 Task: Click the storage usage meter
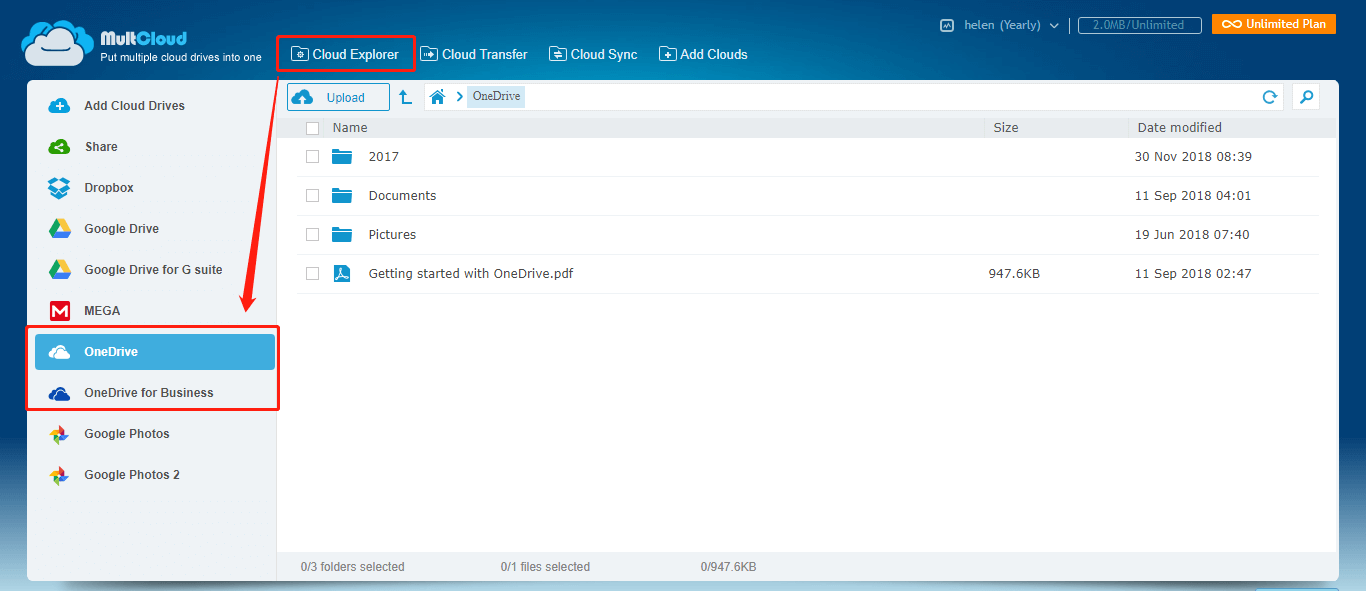coord(1139,25)
